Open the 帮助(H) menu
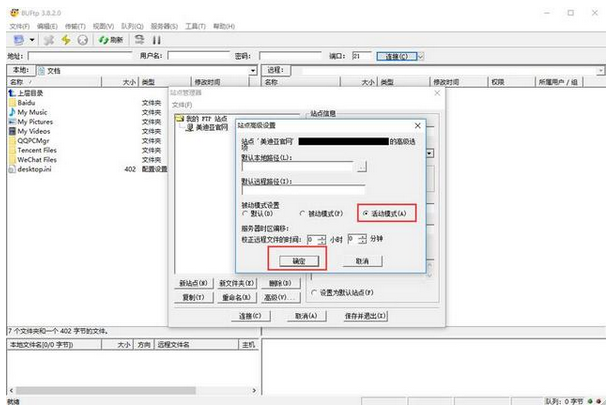Viewport: 610px width, 412px height. click(x=224, y=26)
